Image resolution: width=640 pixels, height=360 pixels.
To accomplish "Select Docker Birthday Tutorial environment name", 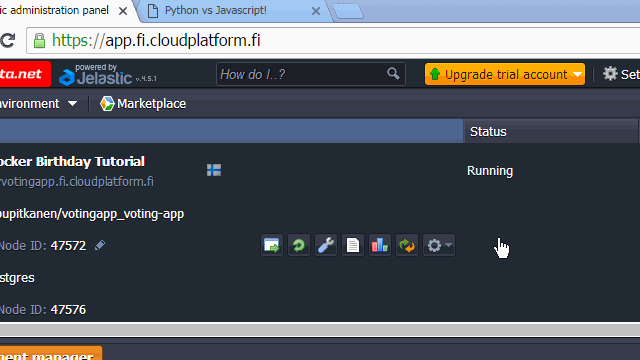I will coord(72,161).
